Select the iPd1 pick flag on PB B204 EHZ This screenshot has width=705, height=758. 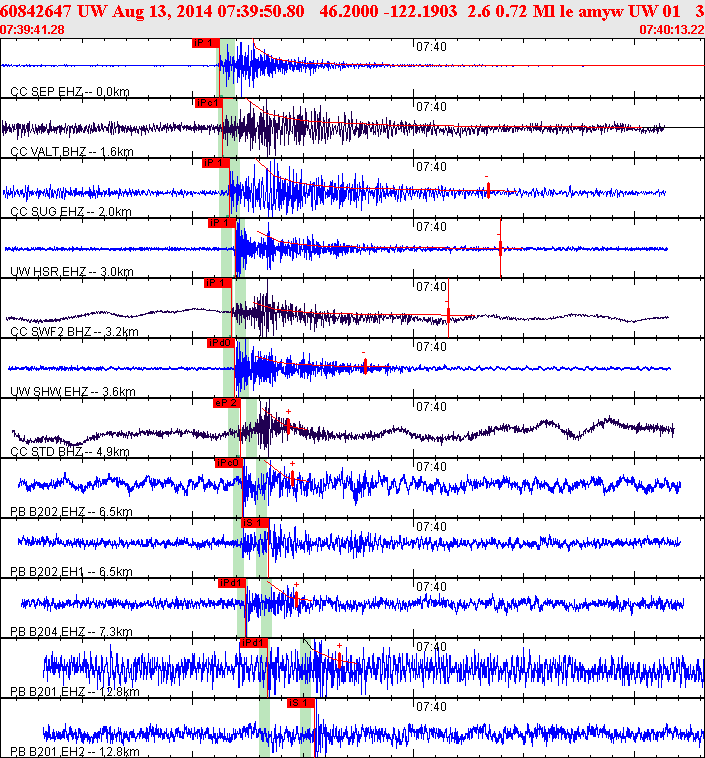click(x=232, y=583)
